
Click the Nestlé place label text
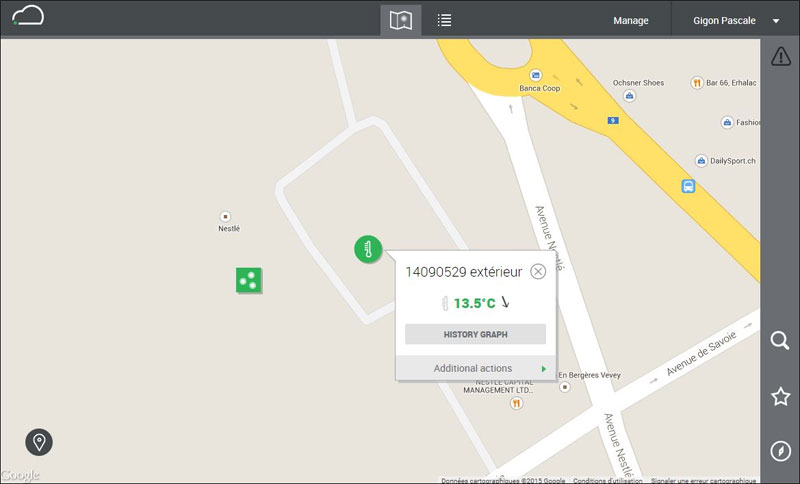coord(229,228)
